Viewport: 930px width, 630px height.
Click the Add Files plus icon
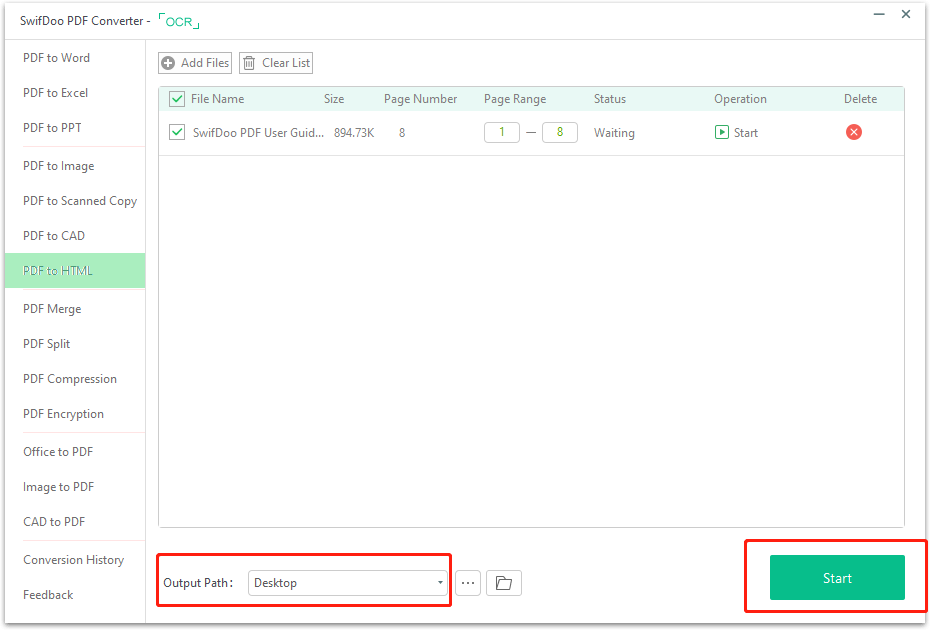[x=168, y=62]
